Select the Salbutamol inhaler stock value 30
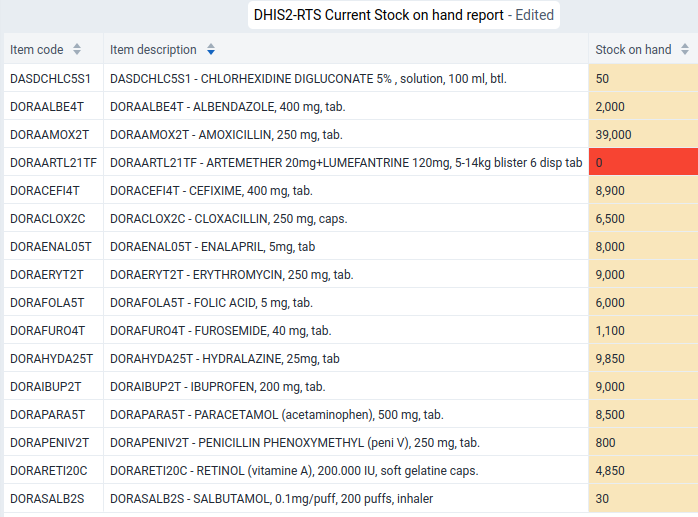The height and width of the screenshot is (517, 698). tap(643, 499)
